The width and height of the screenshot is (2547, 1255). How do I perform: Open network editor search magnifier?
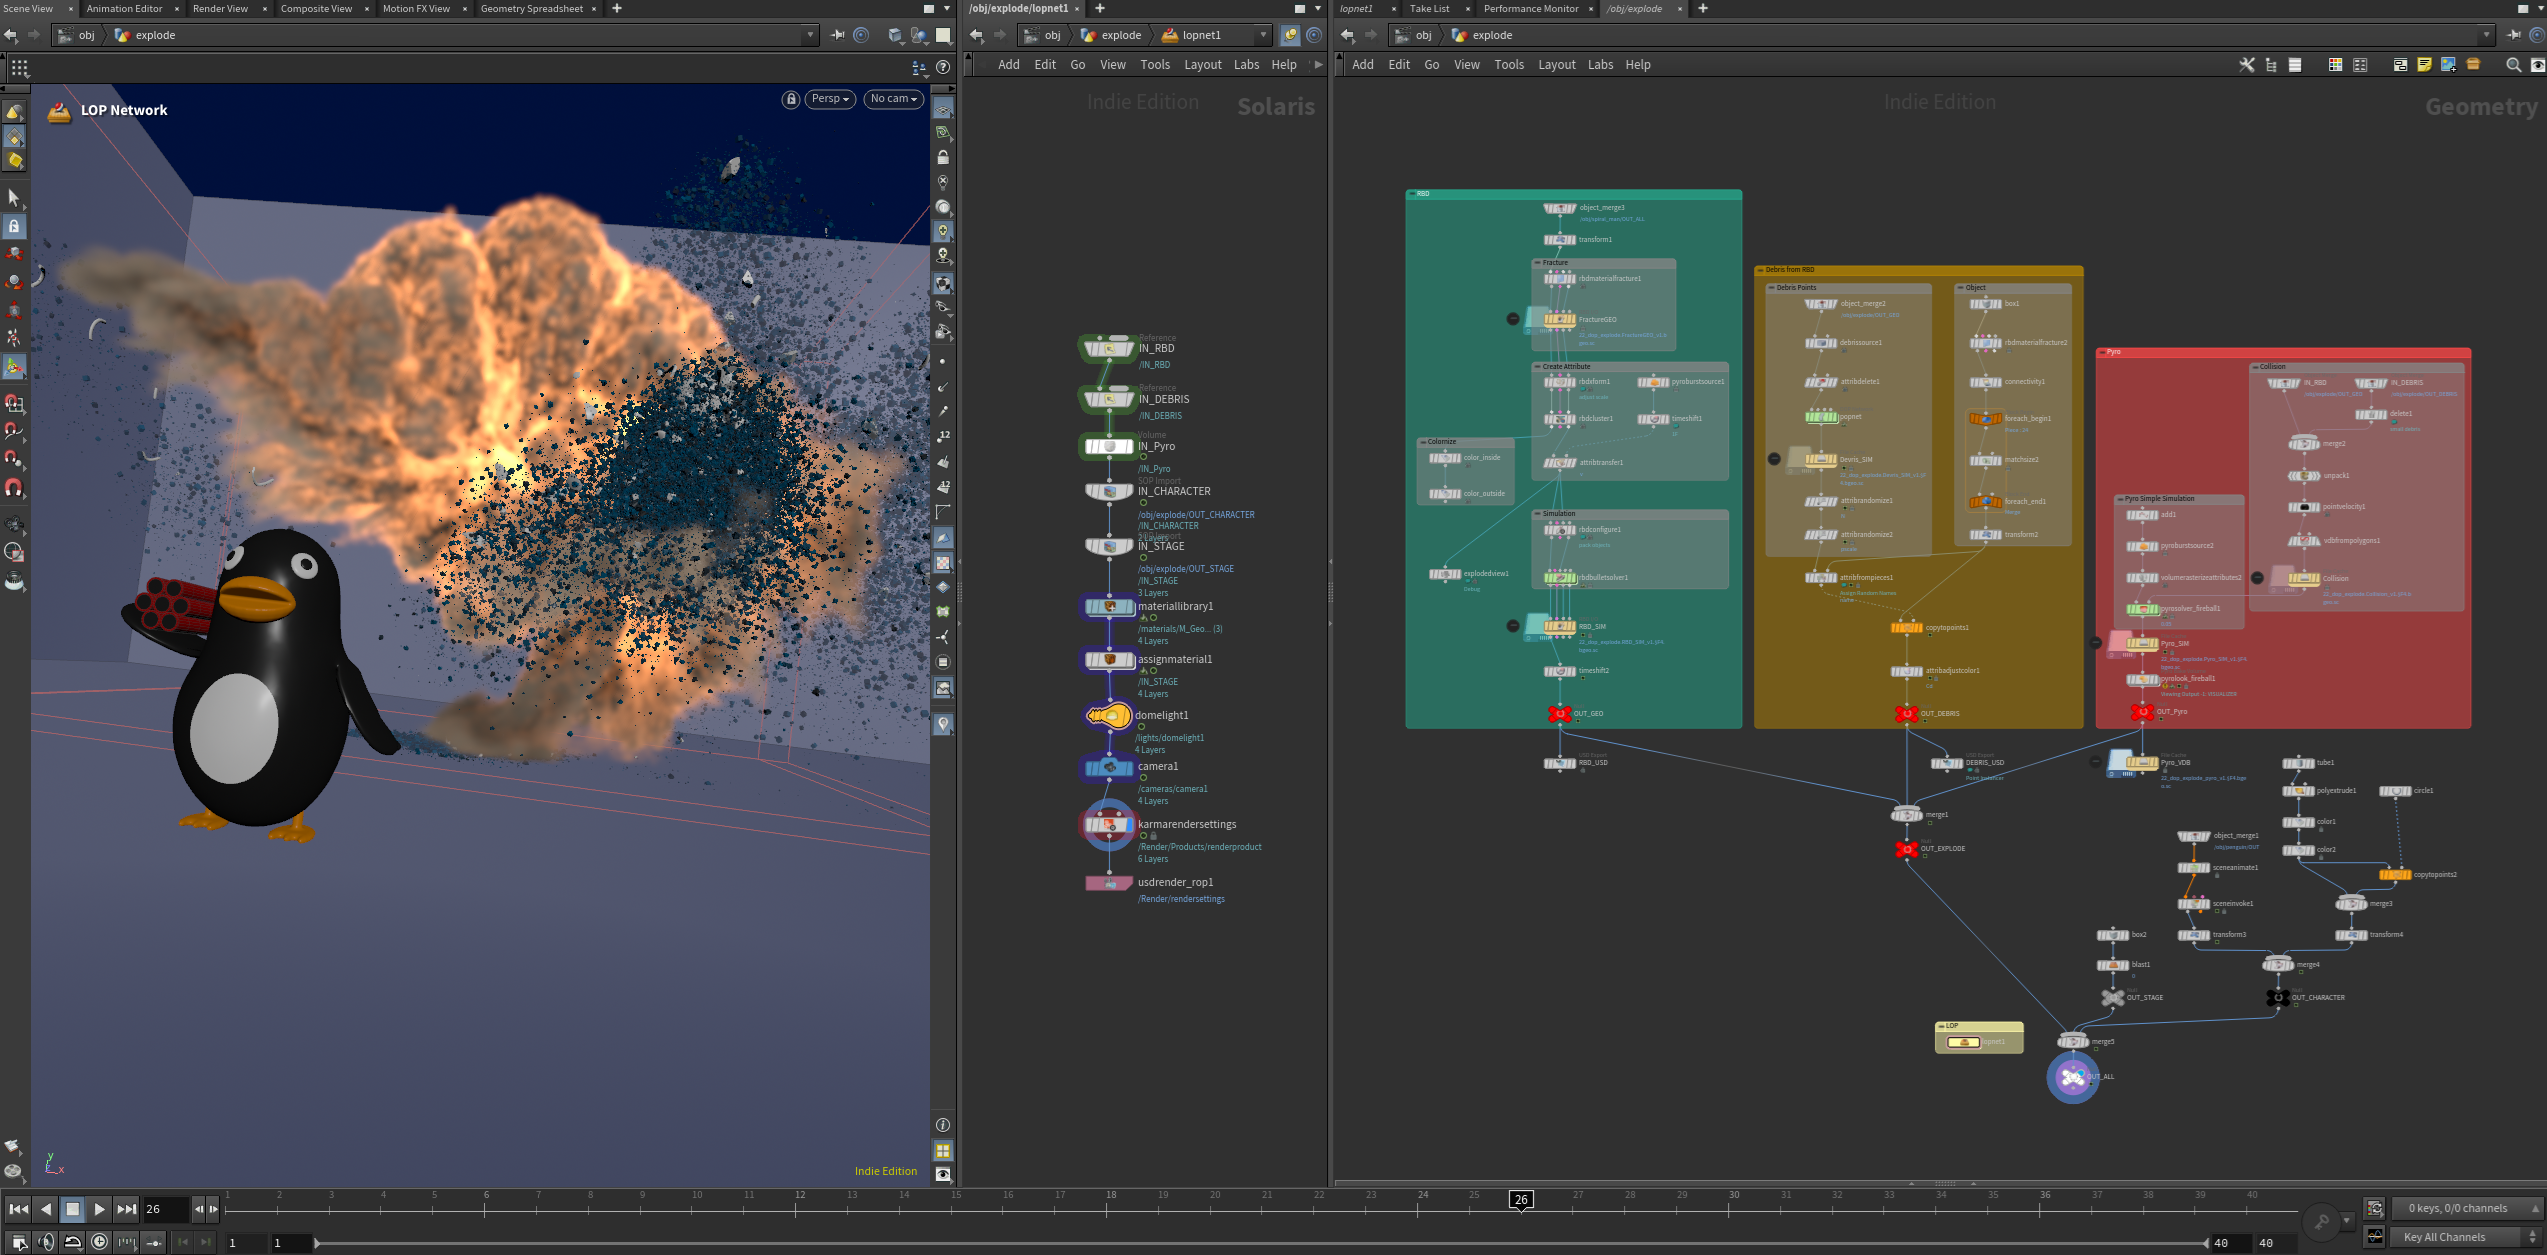pos(2513,65)
